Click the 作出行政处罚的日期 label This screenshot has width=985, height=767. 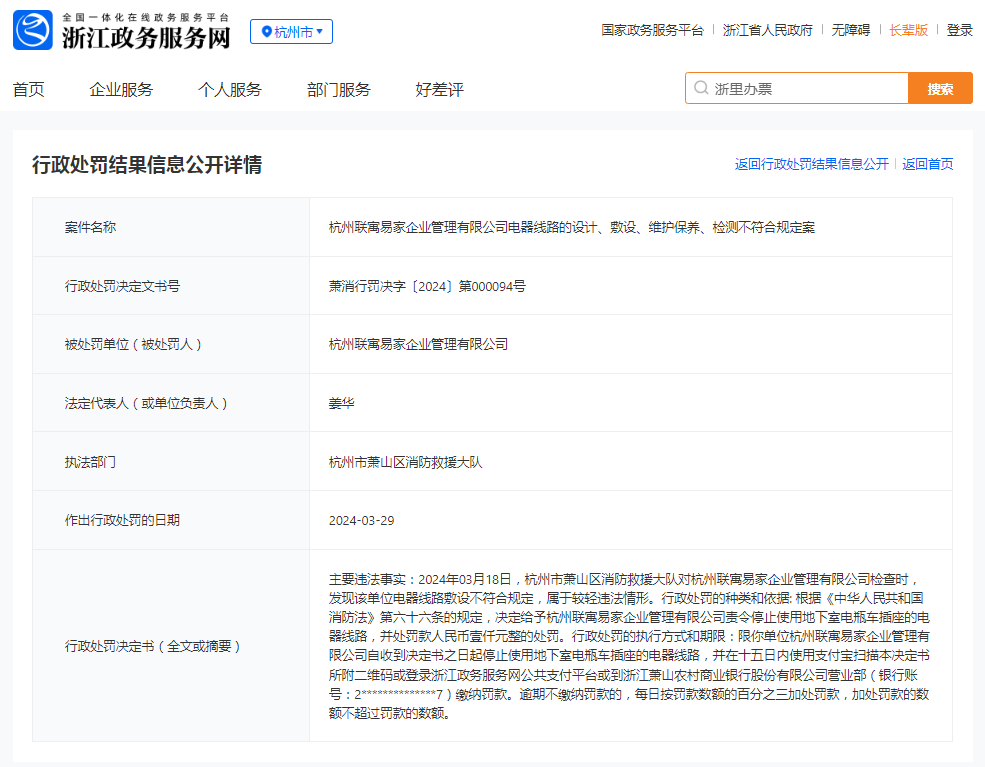122,520
